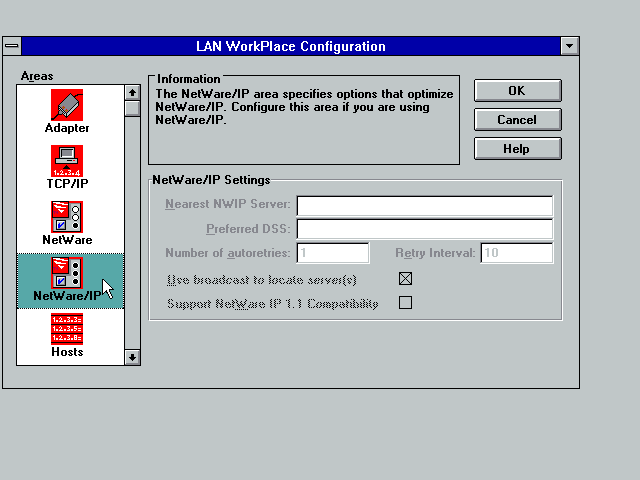This screenshot has width=640, height=480.
Task: Focus the Number of autoretries field
Action: (333, 253)
